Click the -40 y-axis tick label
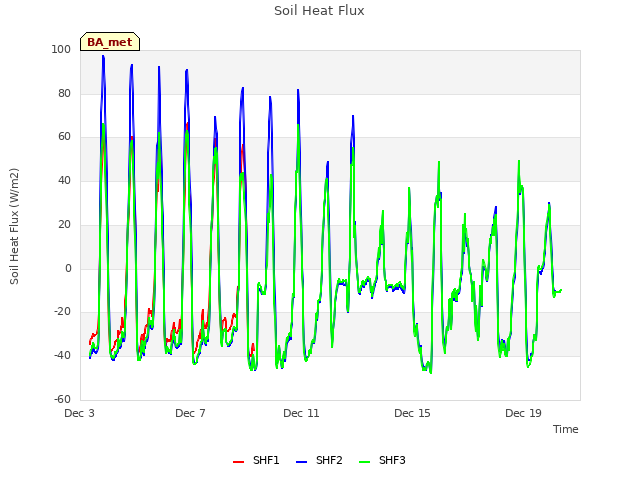The height and width of the screenshot is (480, 640). (62, 356)
